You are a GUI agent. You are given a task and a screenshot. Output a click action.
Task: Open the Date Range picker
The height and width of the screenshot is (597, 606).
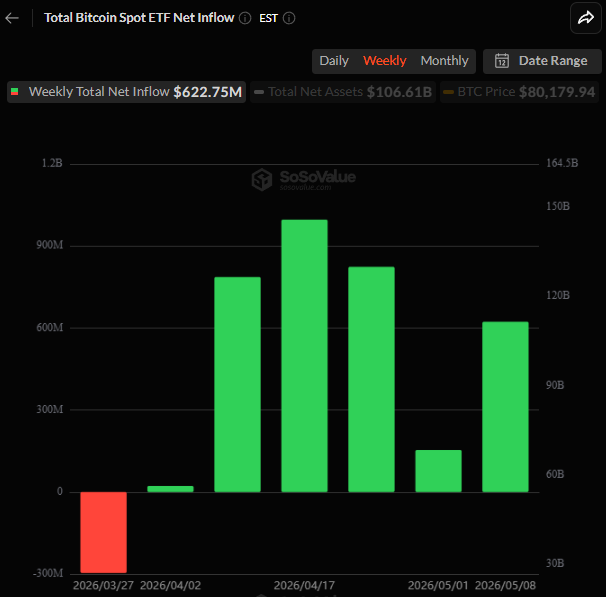(542, 61)
